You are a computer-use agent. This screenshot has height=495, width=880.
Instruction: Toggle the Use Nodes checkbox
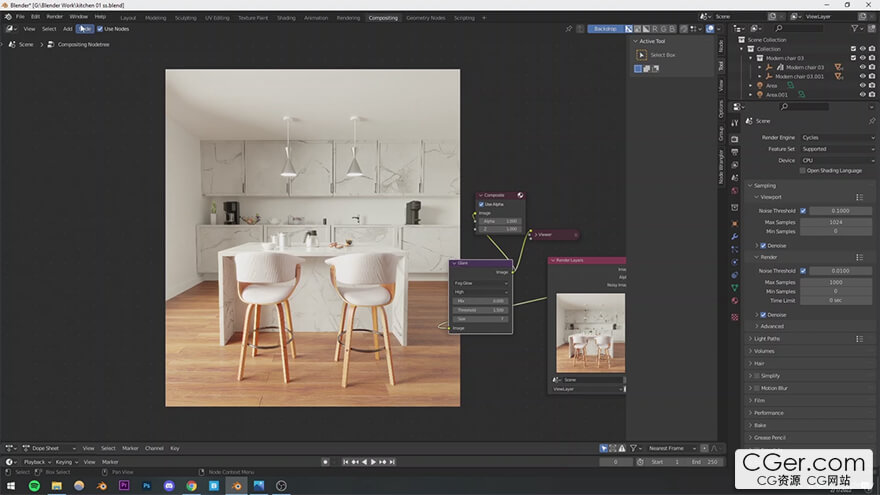(100, 29)
